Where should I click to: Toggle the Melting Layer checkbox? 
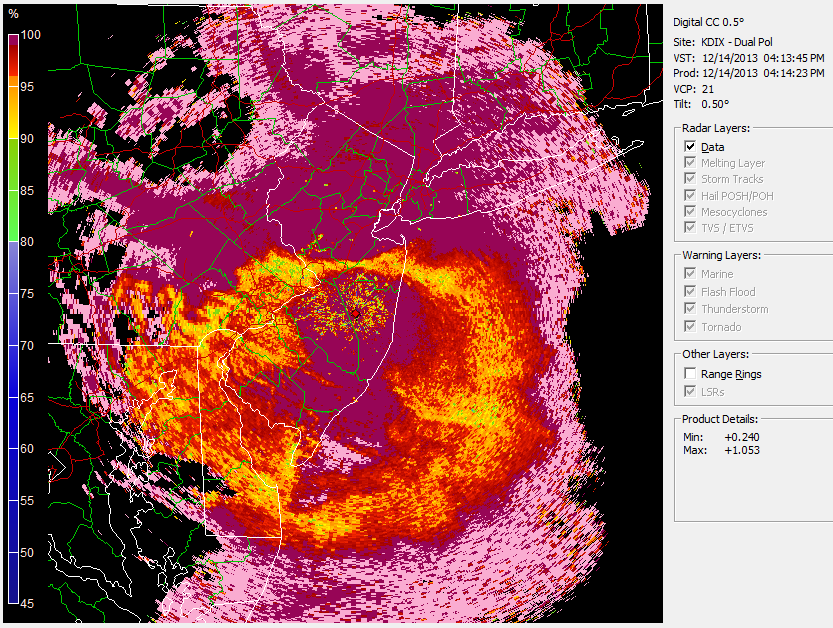click(x=690, y=163)
